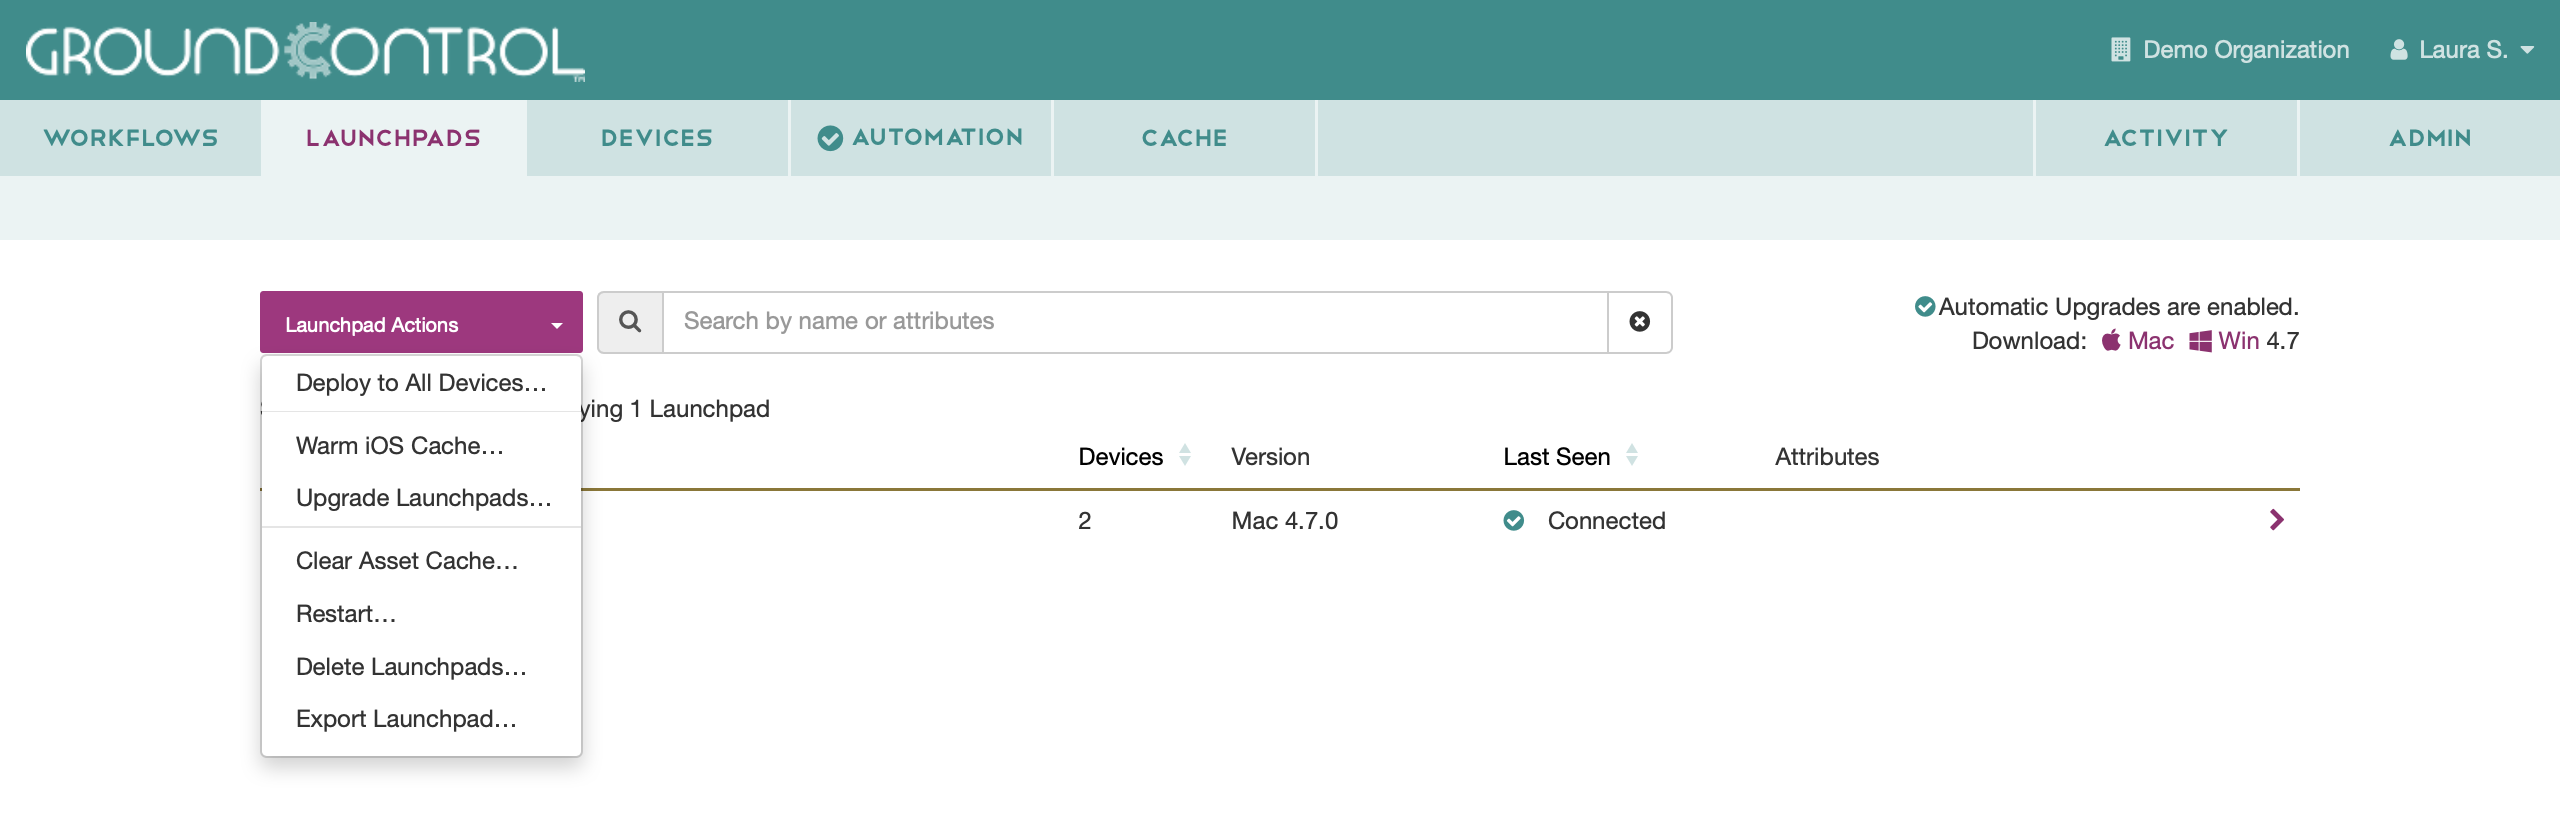Click the Automation checkmark icon
Viewport: 2560px width, 822px height.
click(829, 138)
